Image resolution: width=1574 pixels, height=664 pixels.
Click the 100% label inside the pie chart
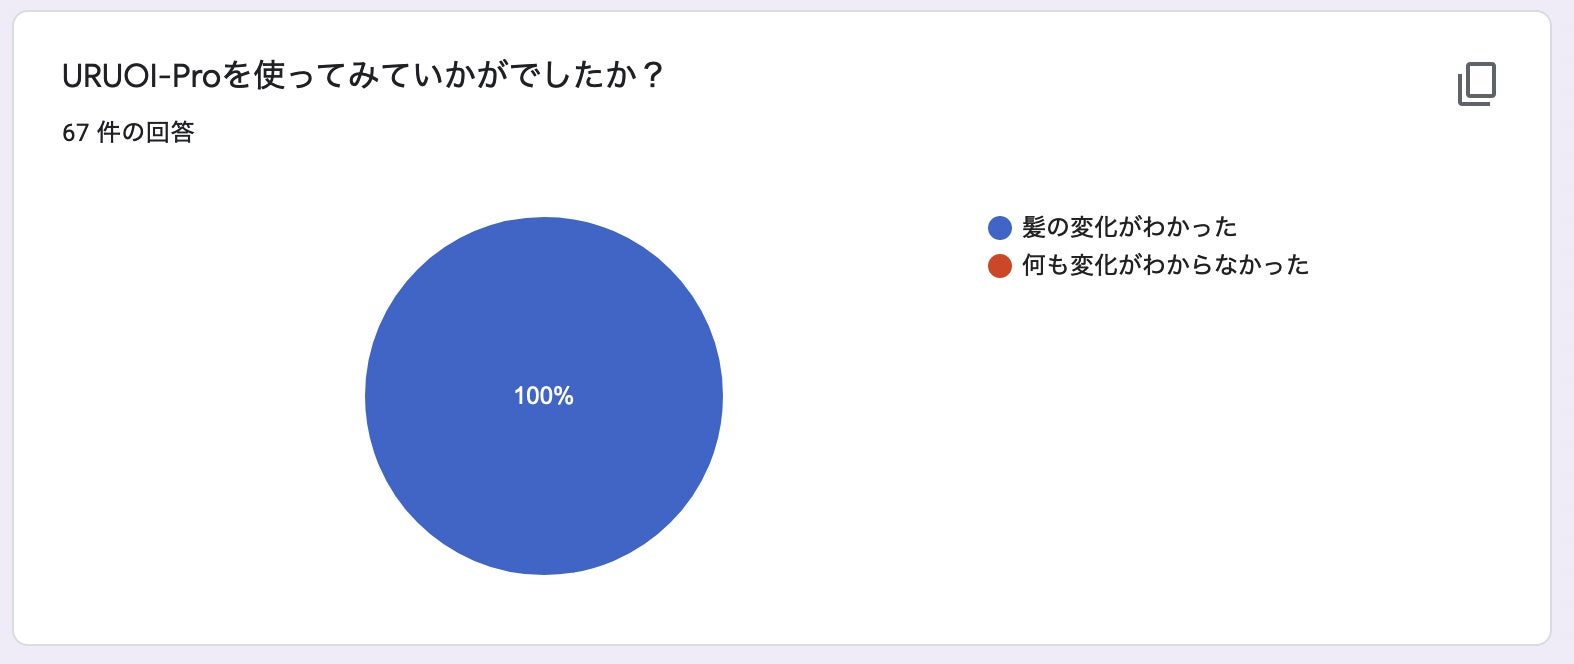point(543,396)
